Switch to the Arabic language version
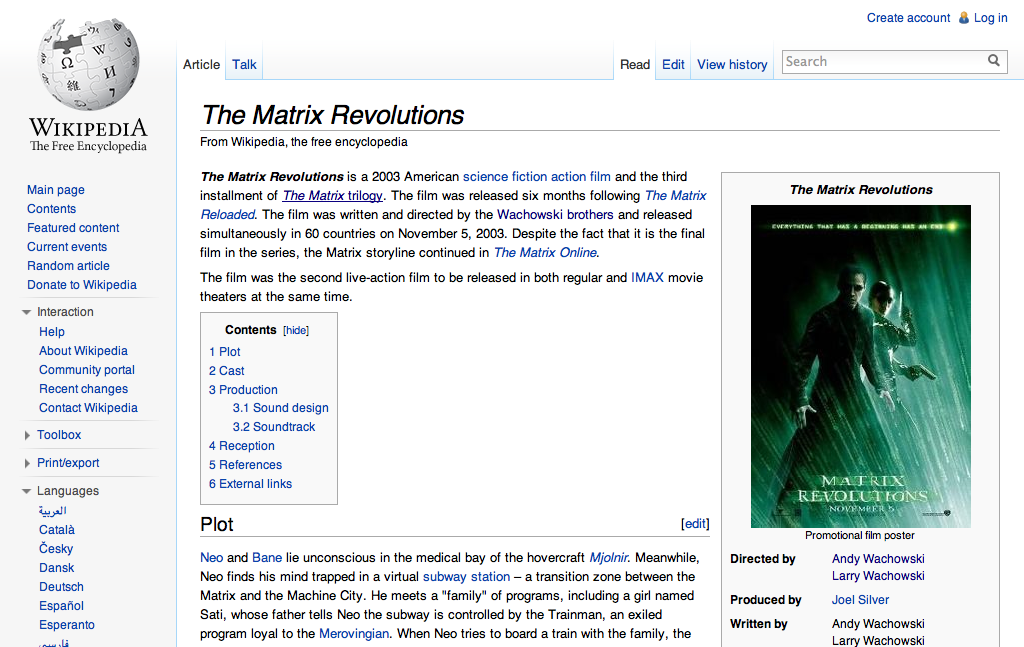The image size is (1024, 647). [52, 511]
